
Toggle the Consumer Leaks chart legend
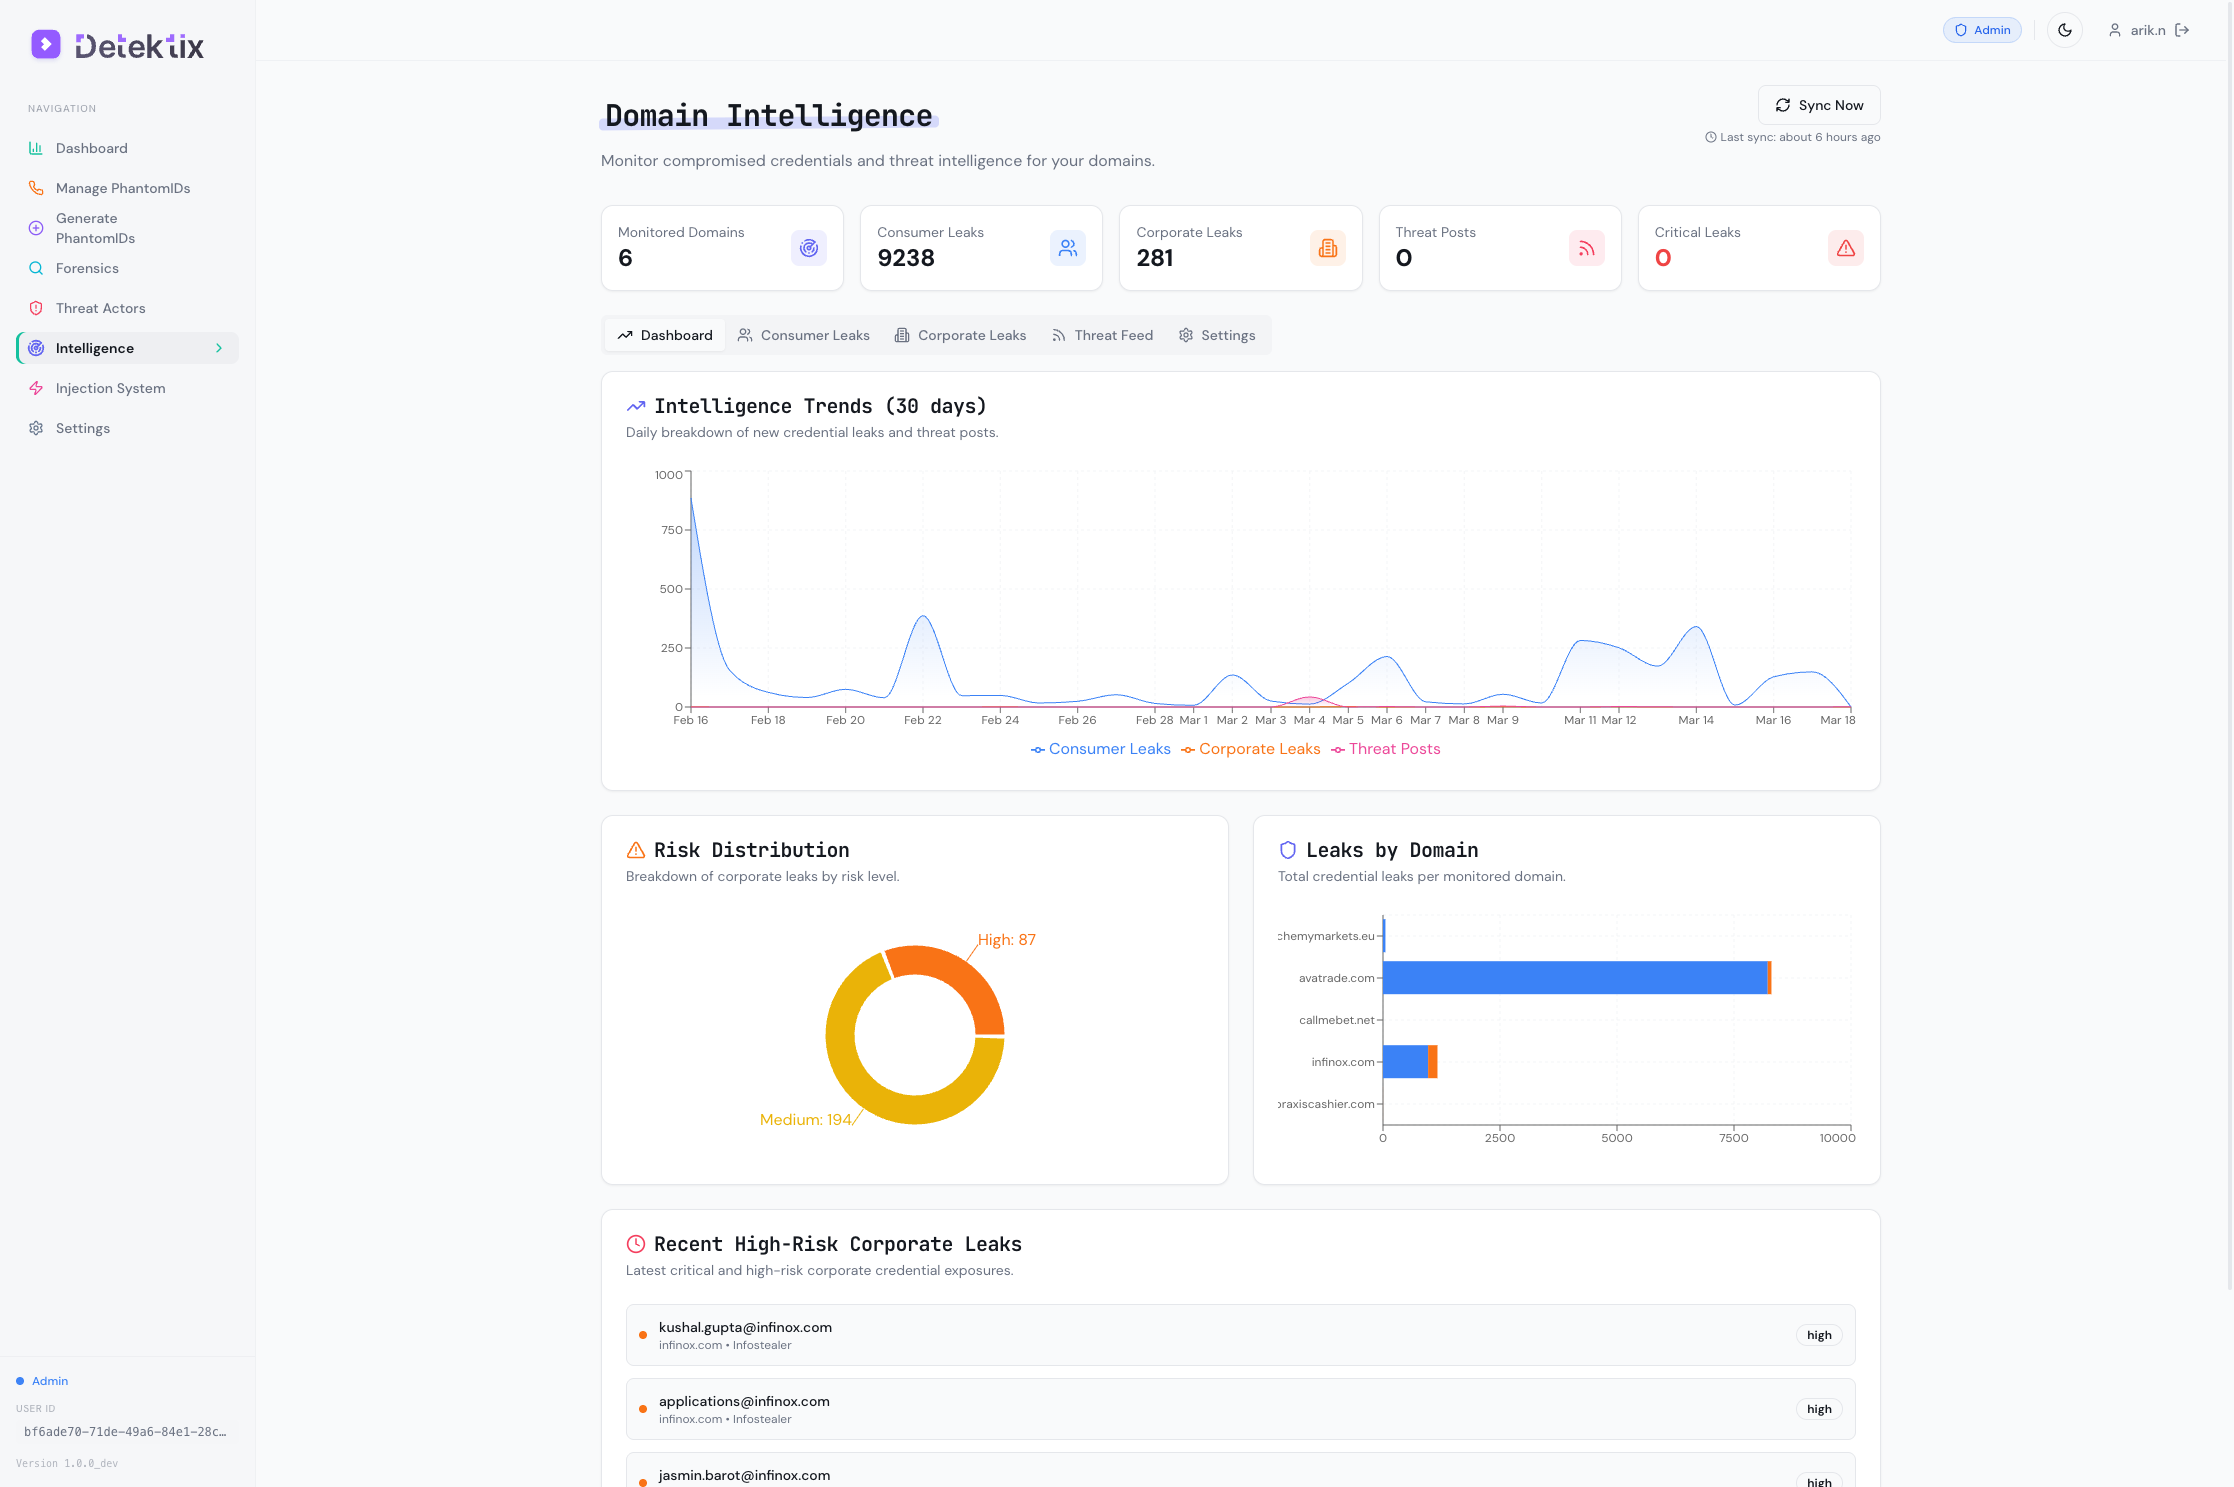(x=1100, y=748)
